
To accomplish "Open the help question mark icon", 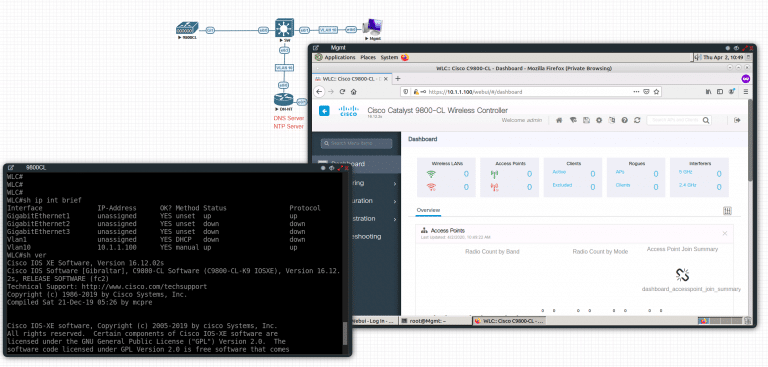I will [624, 120].
